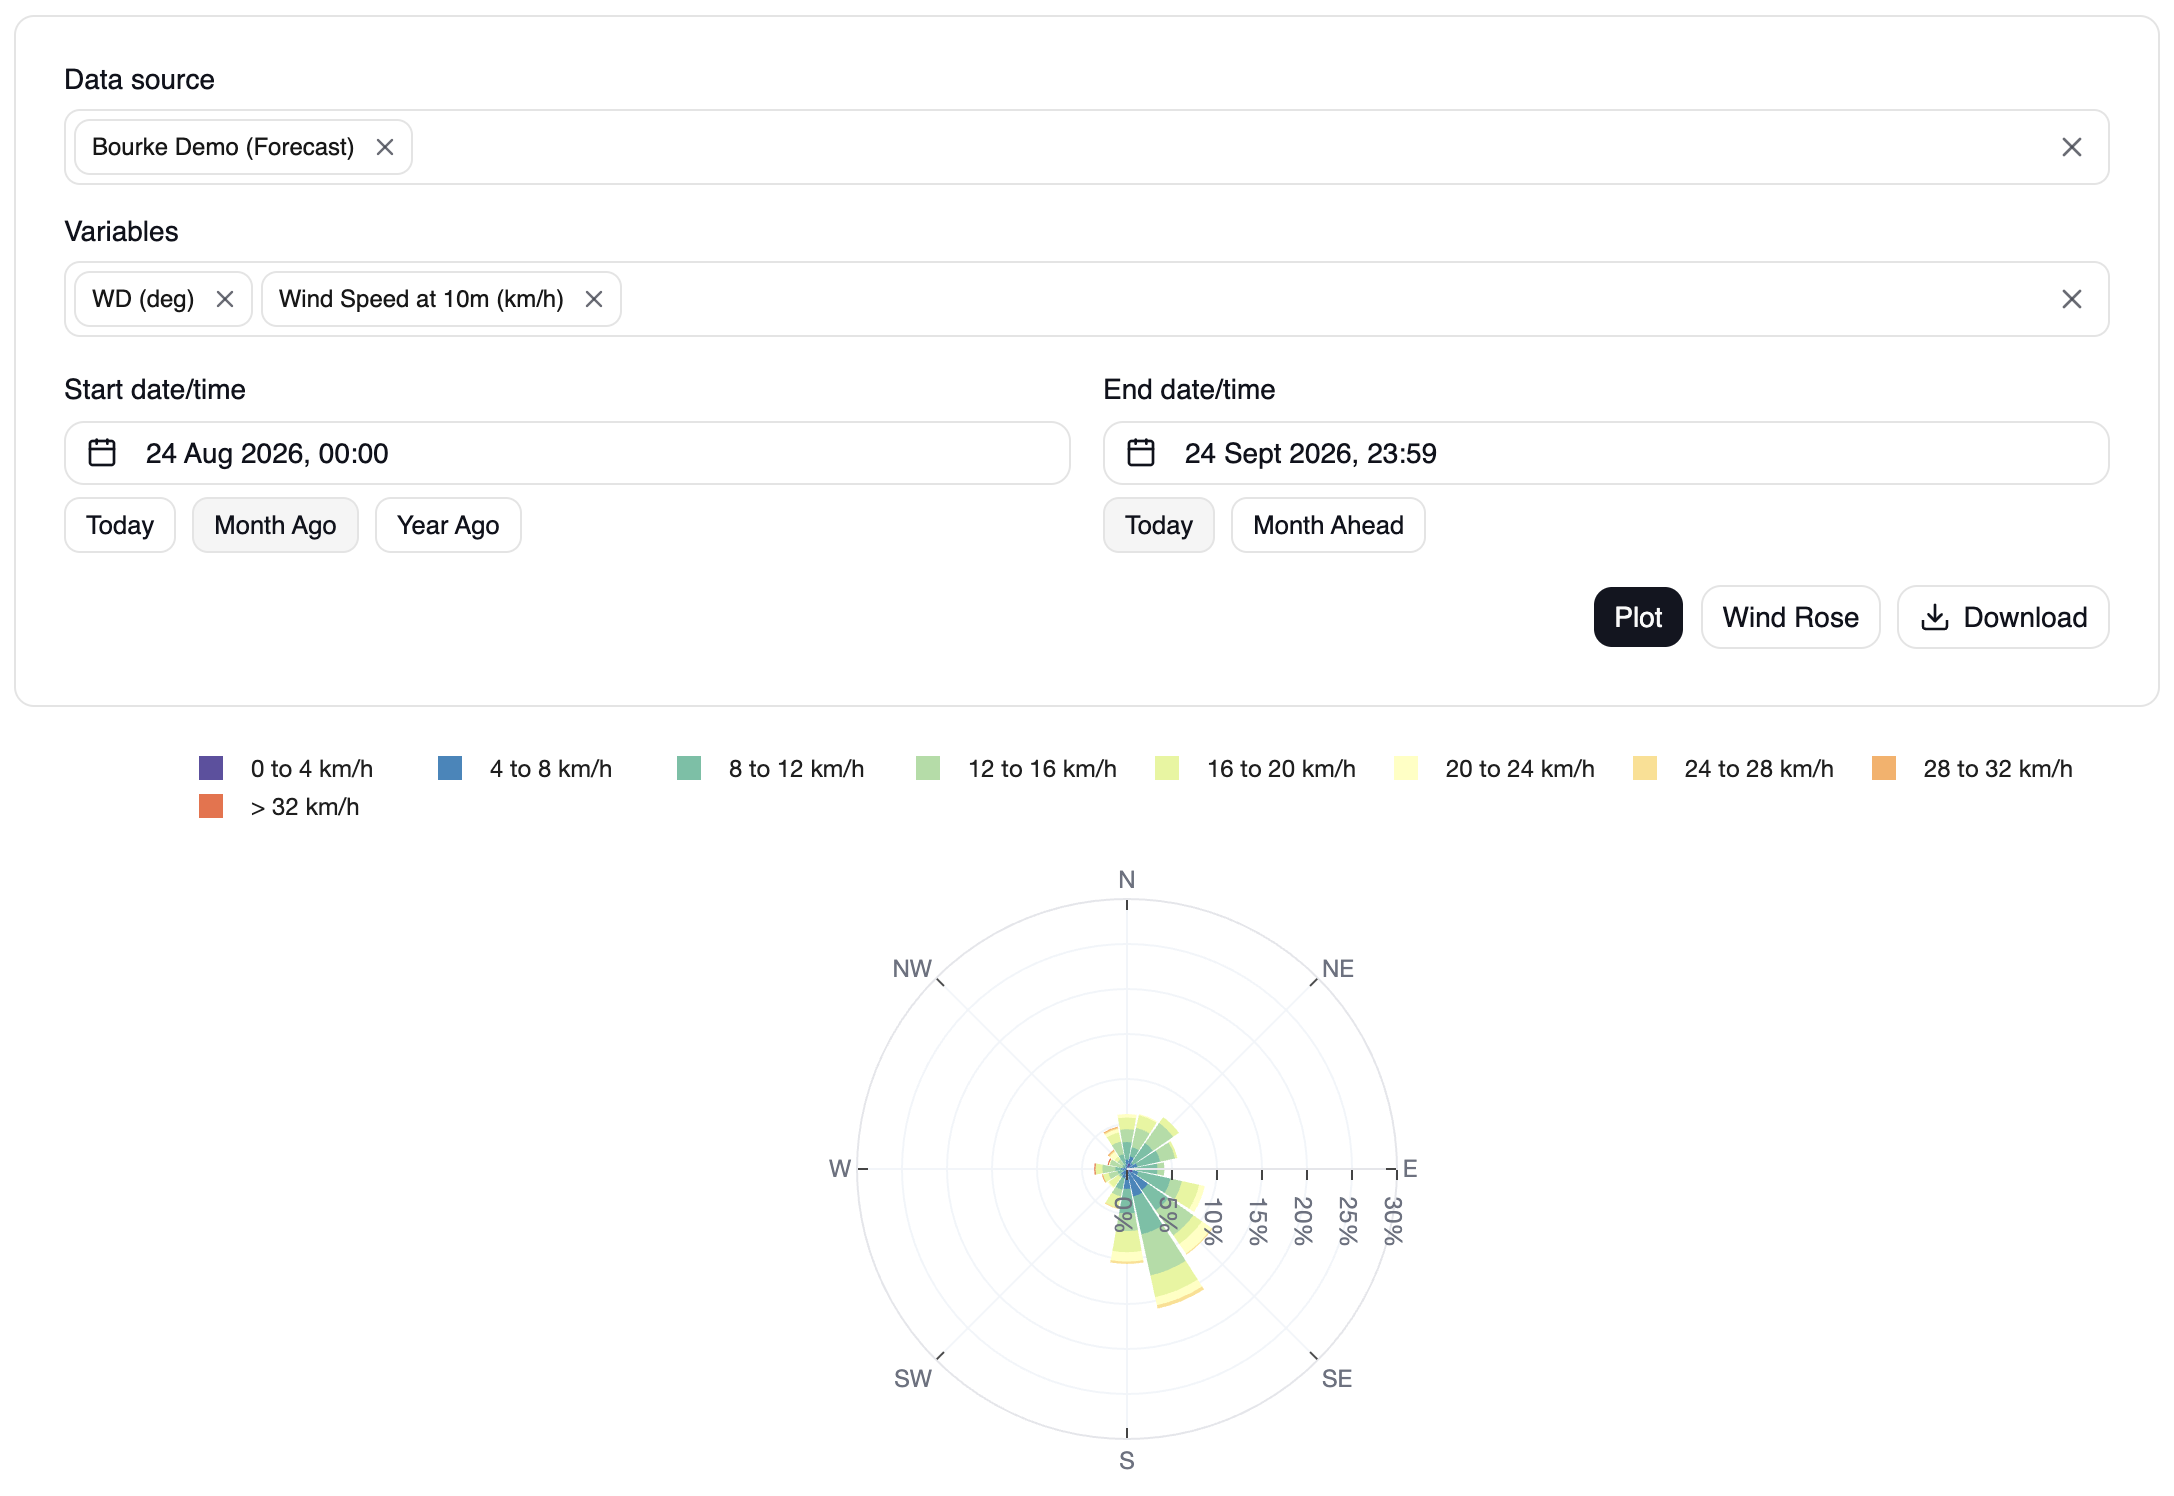Clear all data source selections

2071,147
